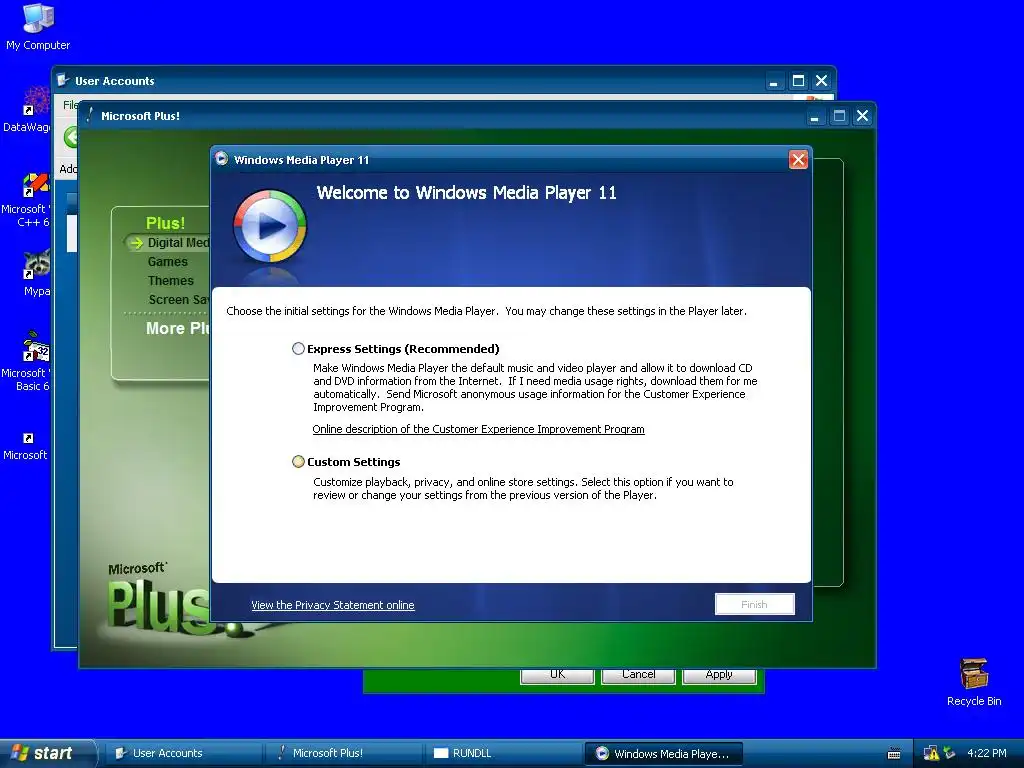Maximize the Microsoft Plus! window

839,116
